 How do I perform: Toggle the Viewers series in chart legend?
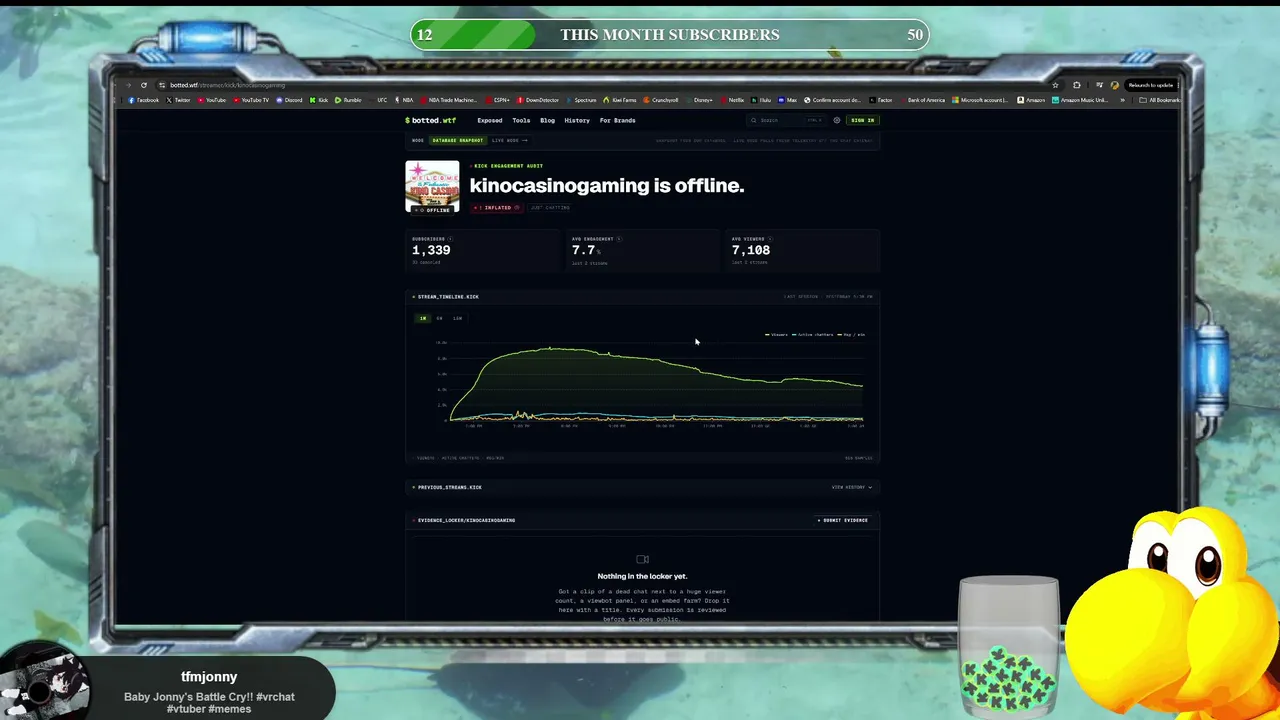click(777, 334)
